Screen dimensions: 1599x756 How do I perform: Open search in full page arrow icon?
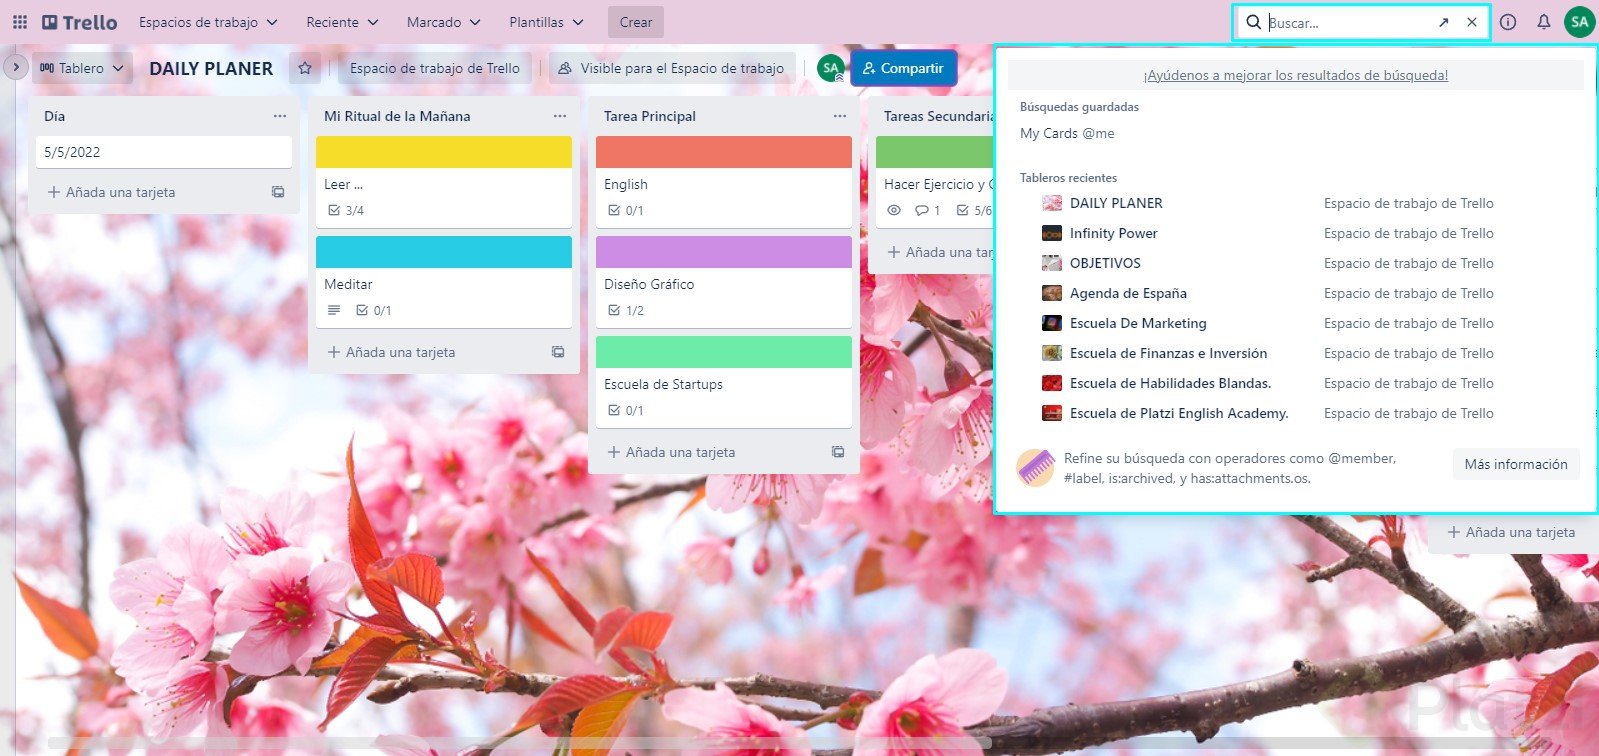pyautogui.click(x=1443, y=22)
